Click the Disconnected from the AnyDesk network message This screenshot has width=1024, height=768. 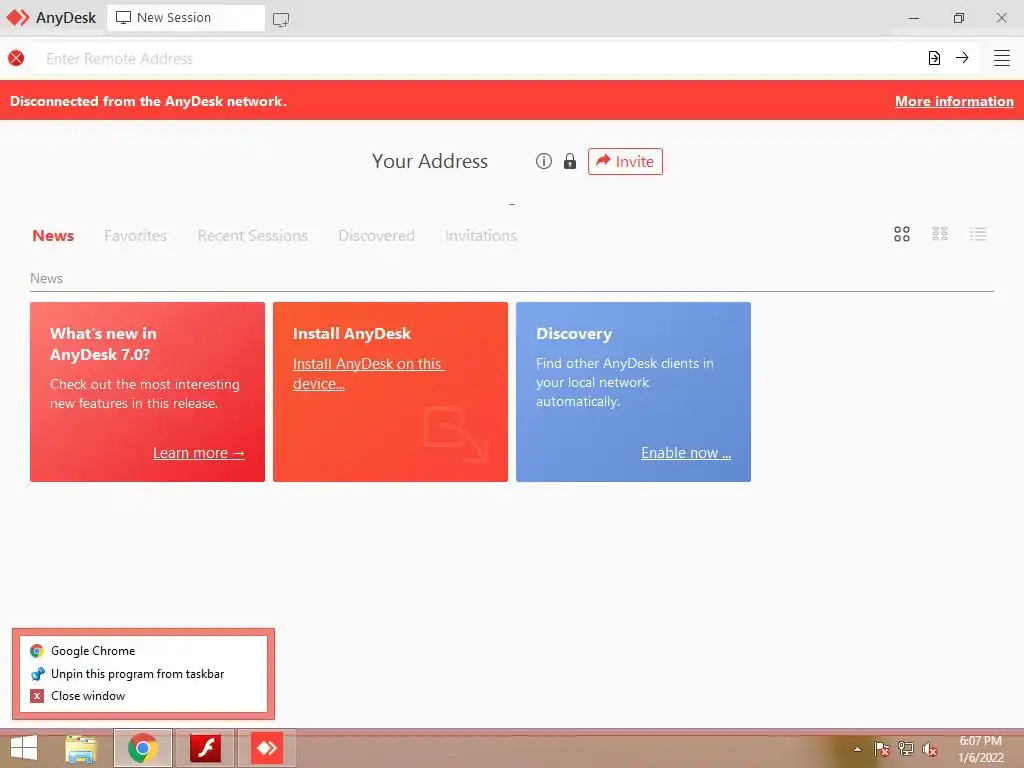(148, 101)
